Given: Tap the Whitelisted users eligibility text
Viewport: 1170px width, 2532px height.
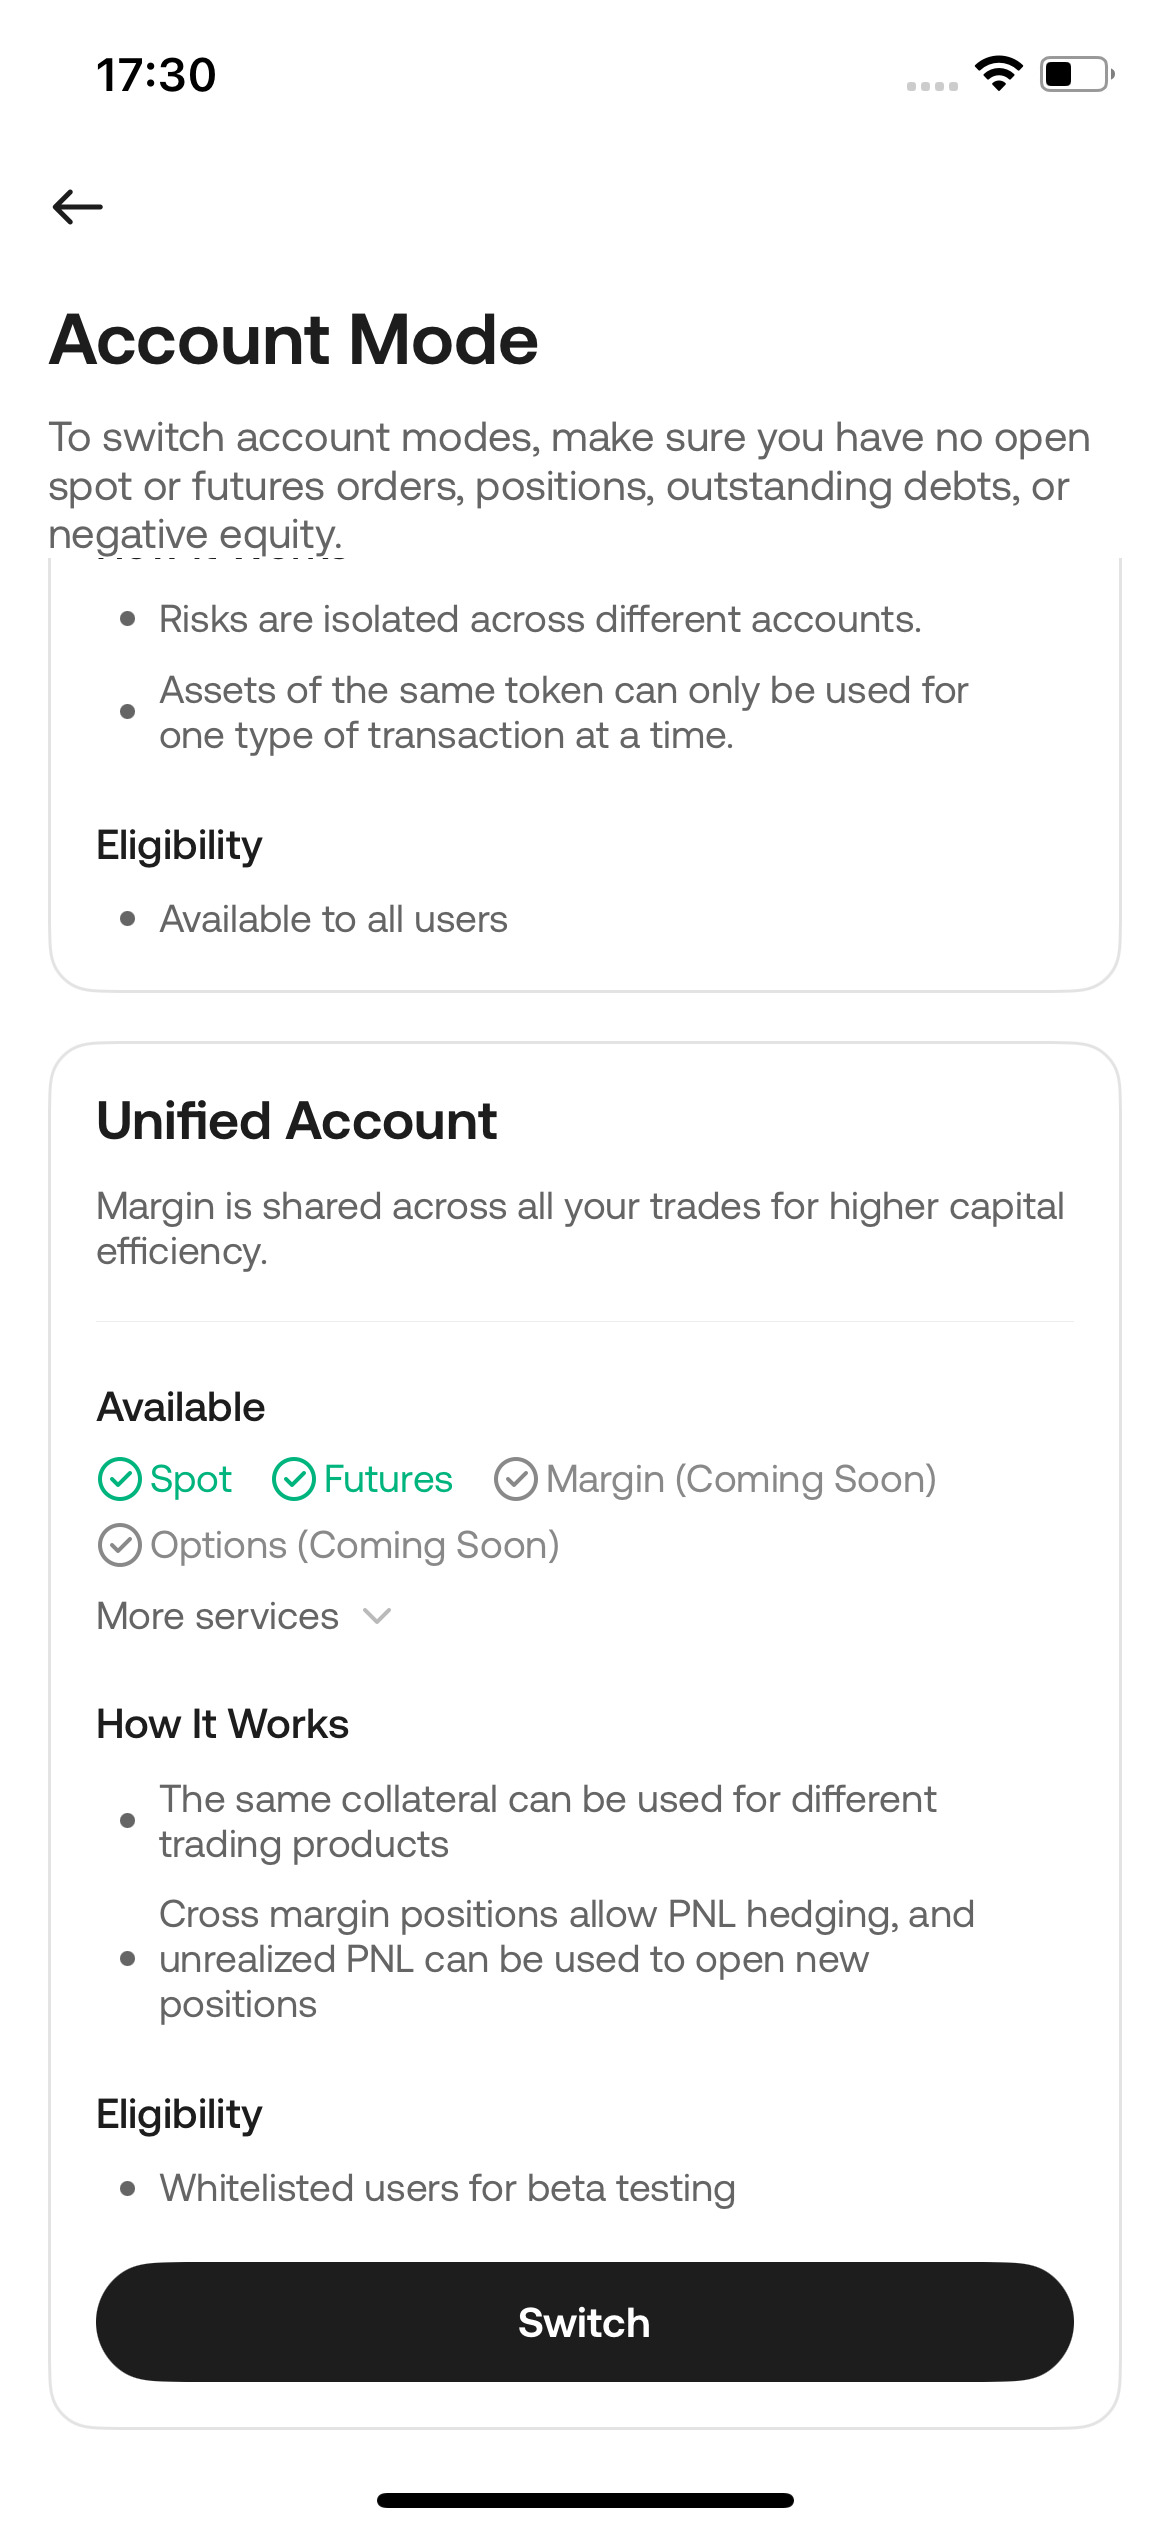Looking at the screenshot, I should coord(447,2188).
